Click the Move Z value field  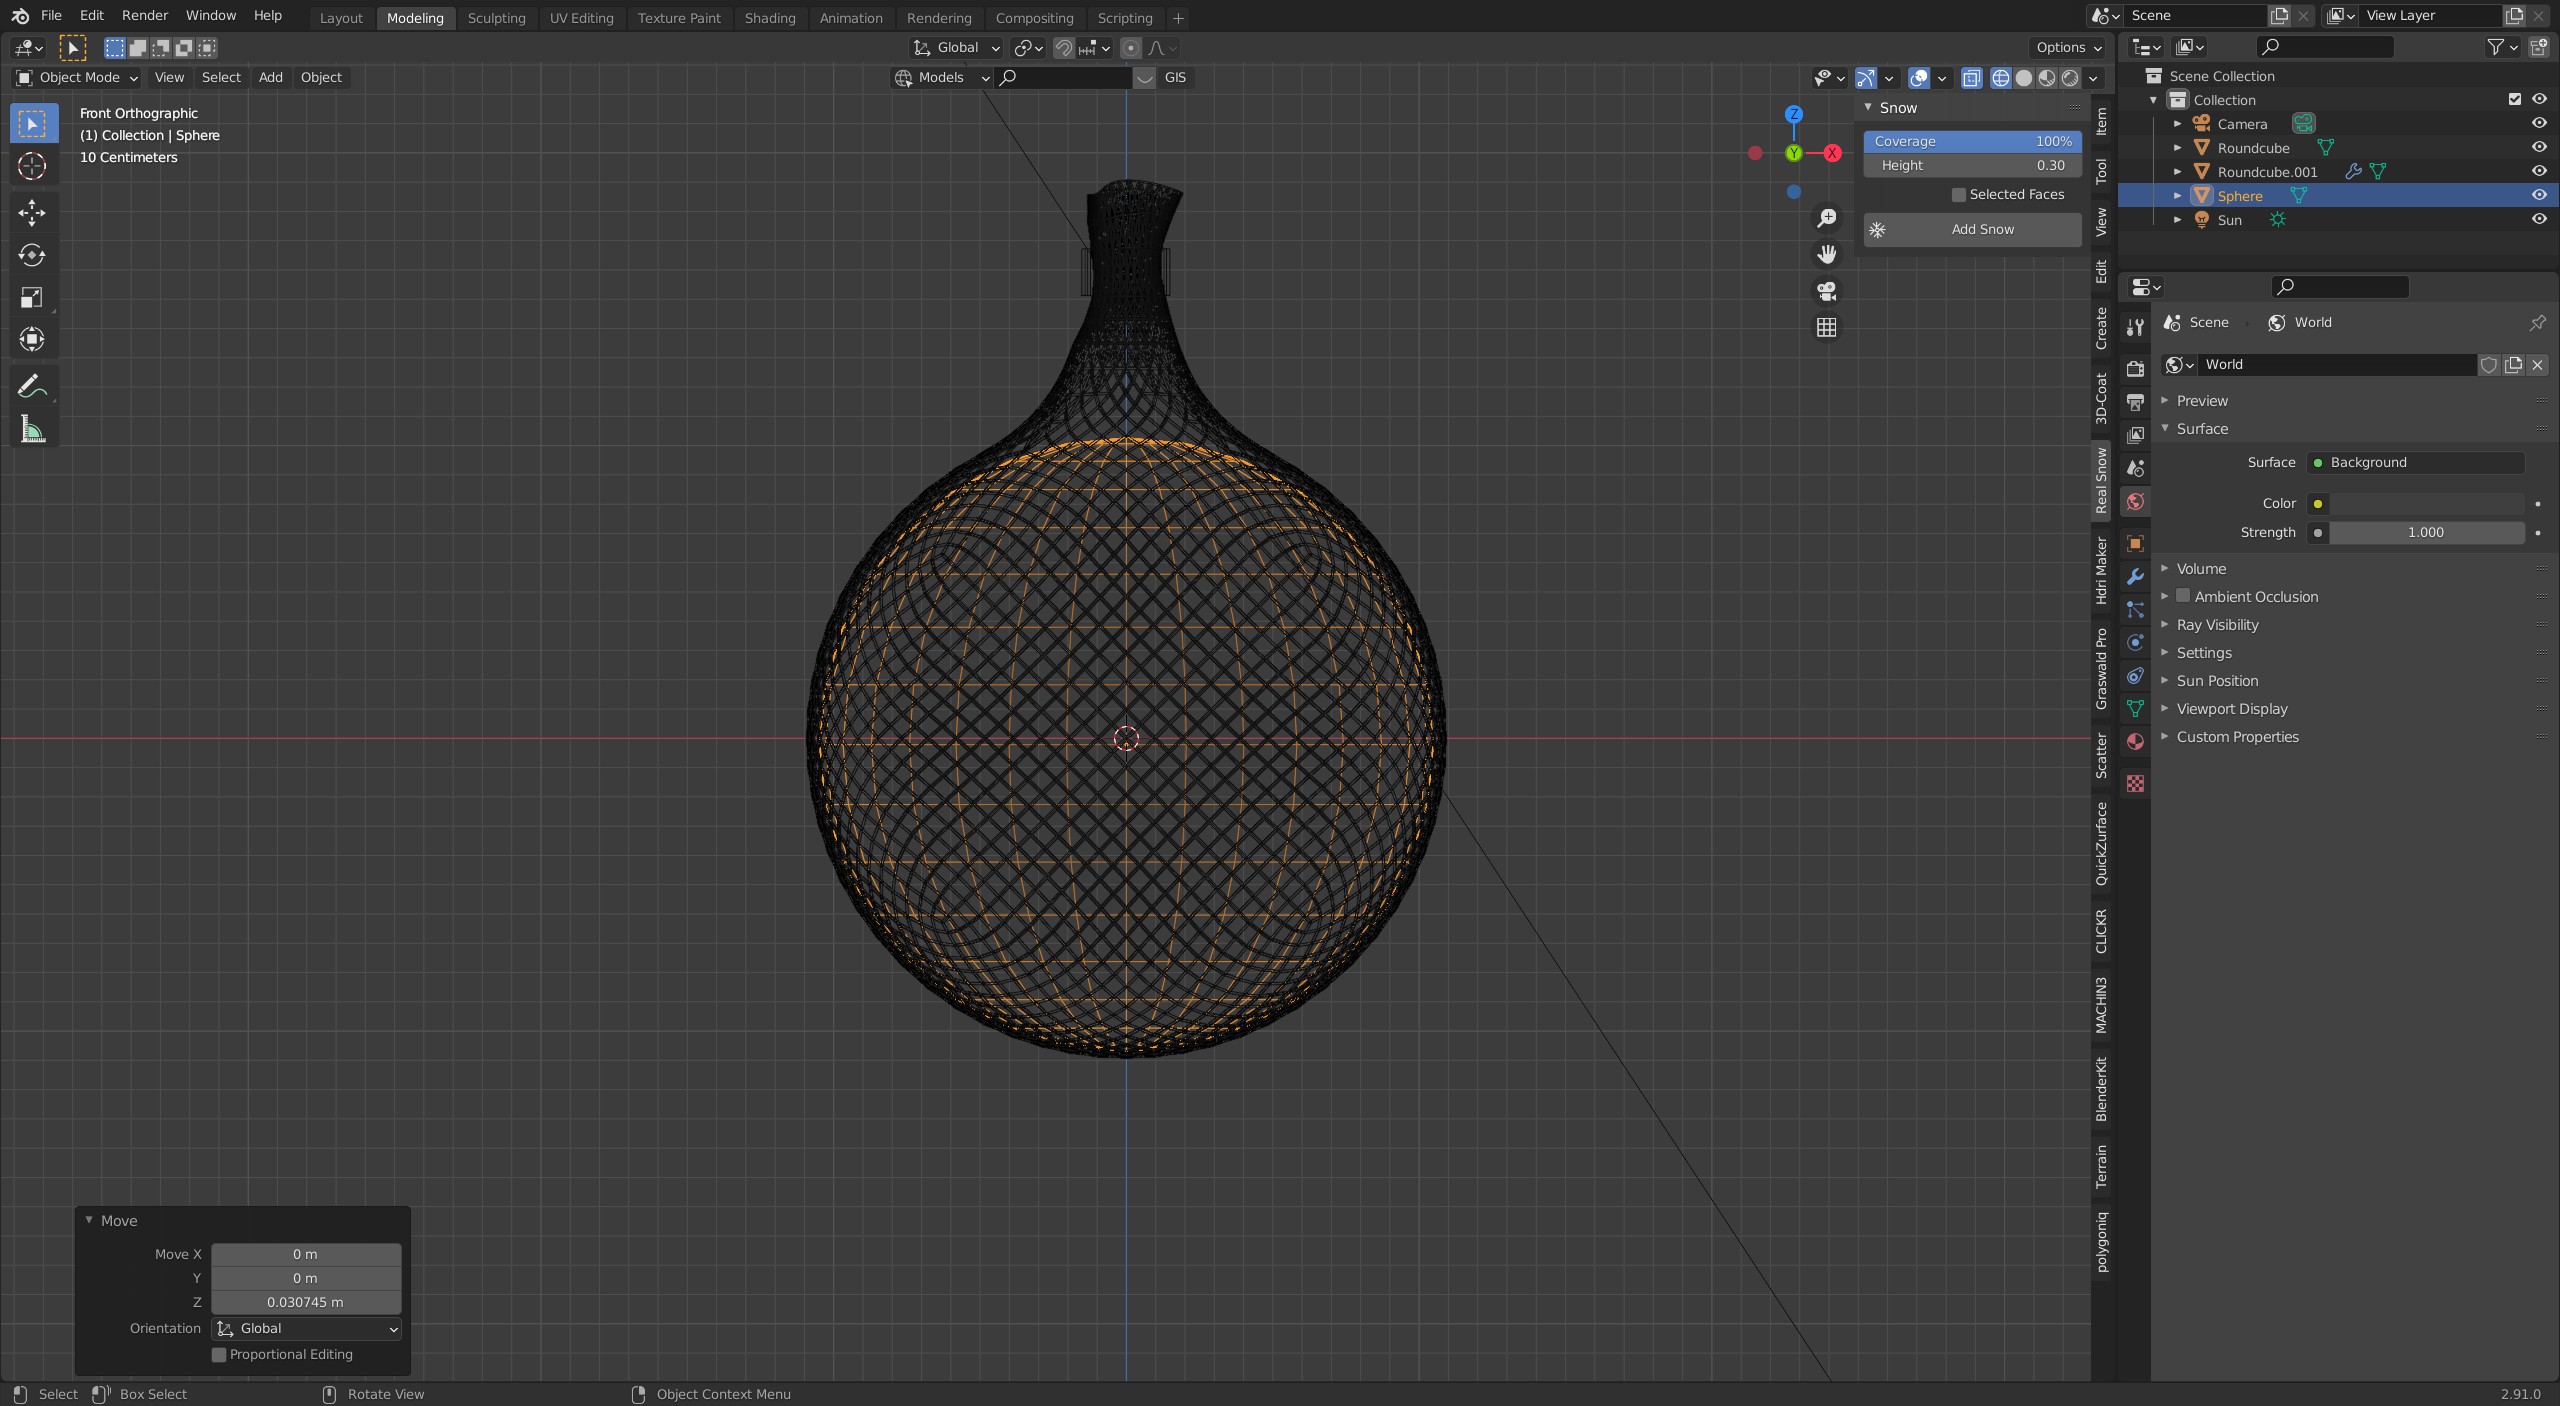305,1303
